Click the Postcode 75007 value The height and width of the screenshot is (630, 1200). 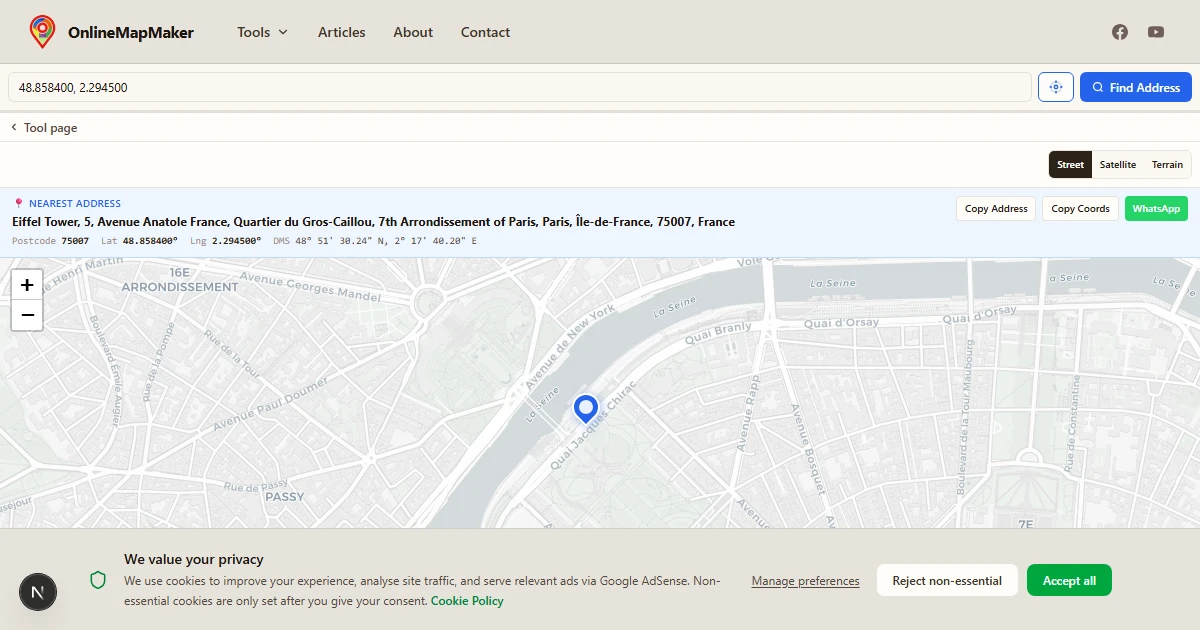click(x=75, y=241)
